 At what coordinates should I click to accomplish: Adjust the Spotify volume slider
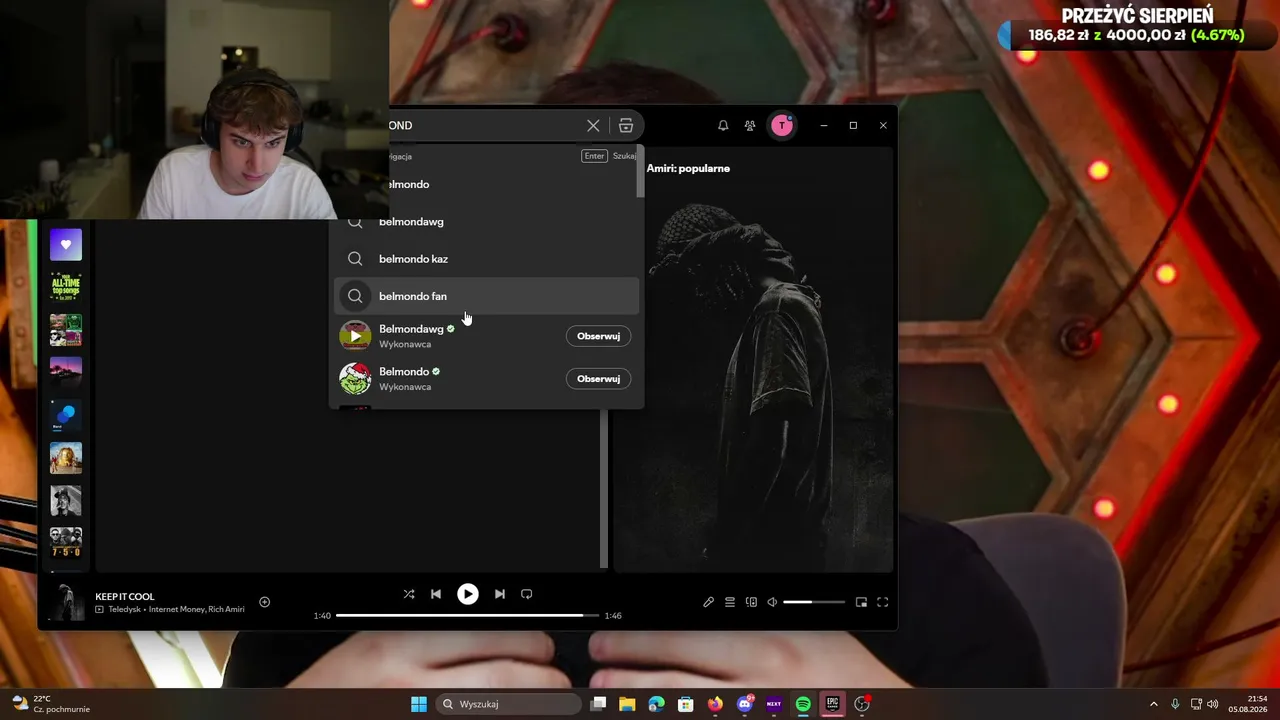(x=814, y=602)
